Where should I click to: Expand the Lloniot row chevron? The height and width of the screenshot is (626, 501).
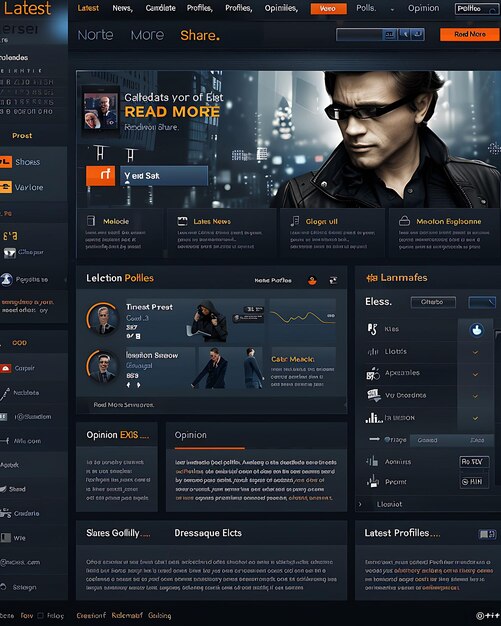click(360, 504)
